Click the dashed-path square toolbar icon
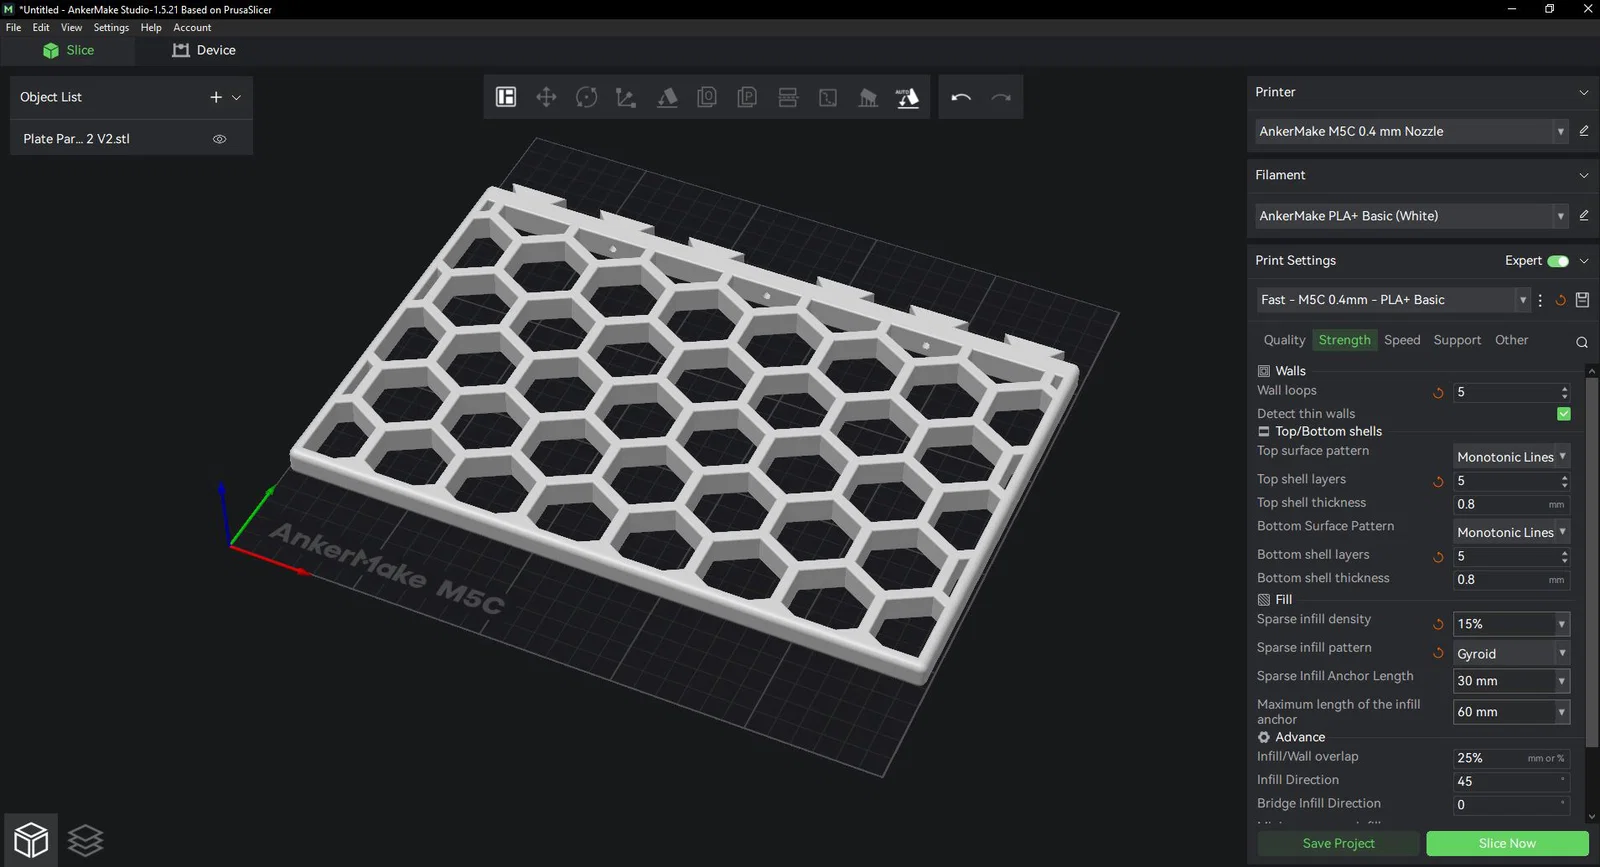This screenshot has width=1600, height=867. 828,97
